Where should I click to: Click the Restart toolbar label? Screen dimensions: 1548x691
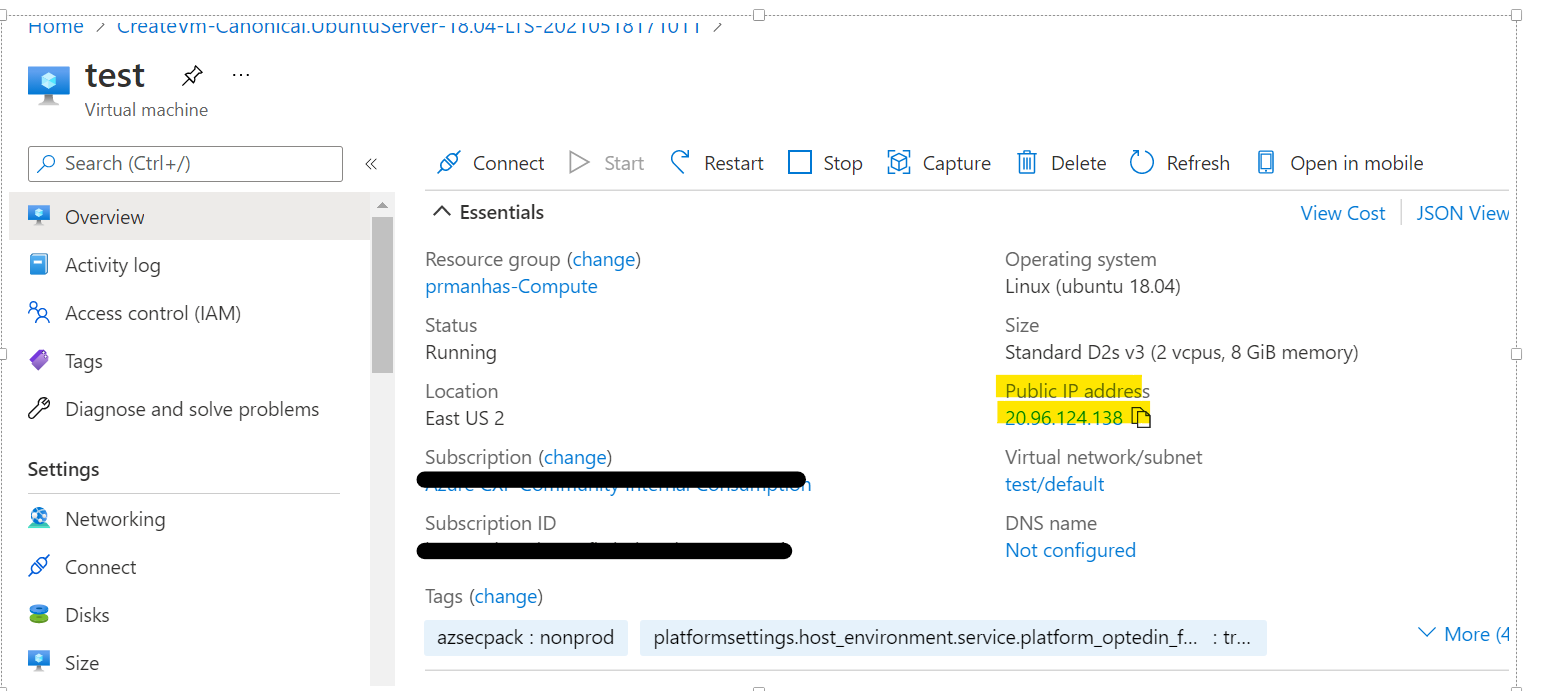pos(734,163)
